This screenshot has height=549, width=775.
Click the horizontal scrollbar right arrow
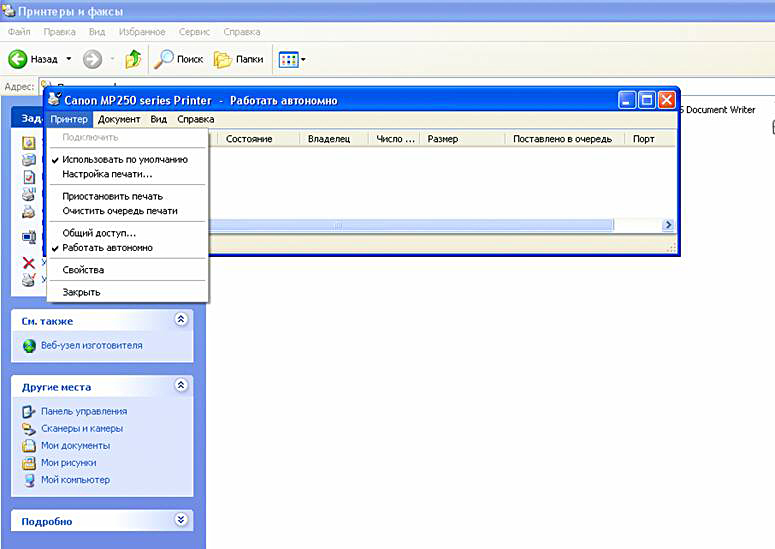click(x=668, y=226)
